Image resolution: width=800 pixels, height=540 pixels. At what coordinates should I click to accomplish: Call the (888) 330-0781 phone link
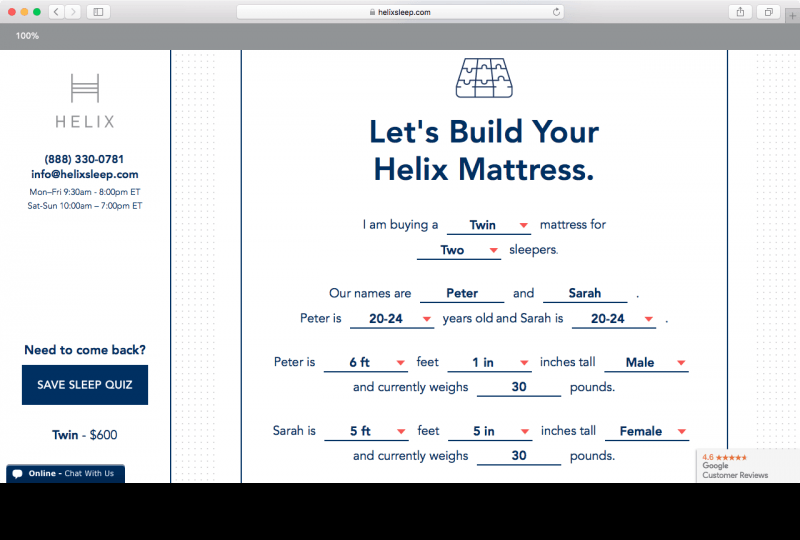pyautogui.click(x=84, y=159)
